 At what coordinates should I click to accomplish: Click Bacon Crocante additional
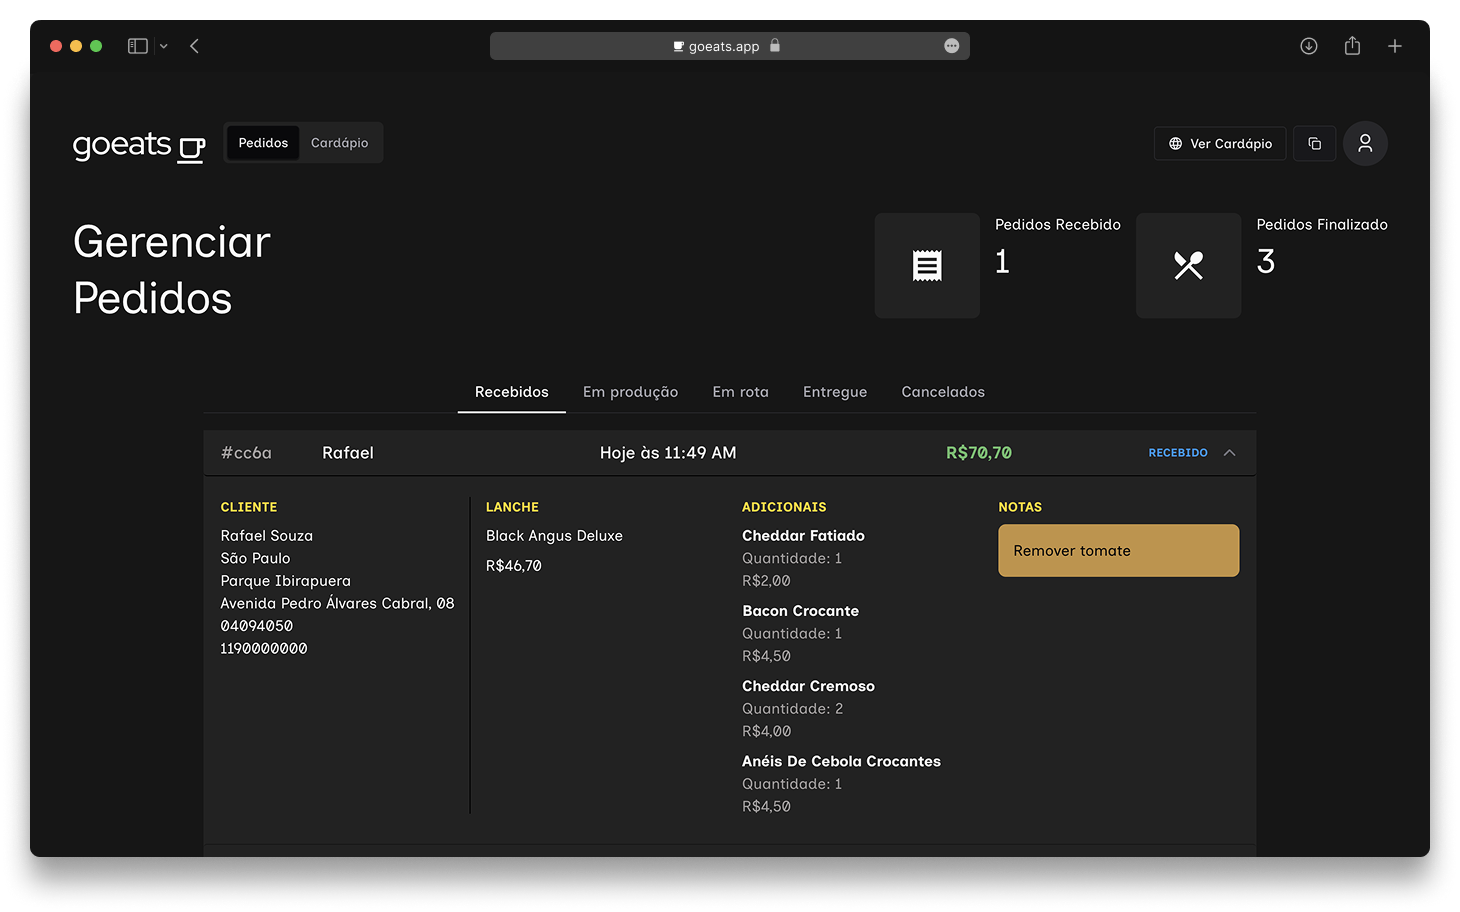tap(800, 611)
